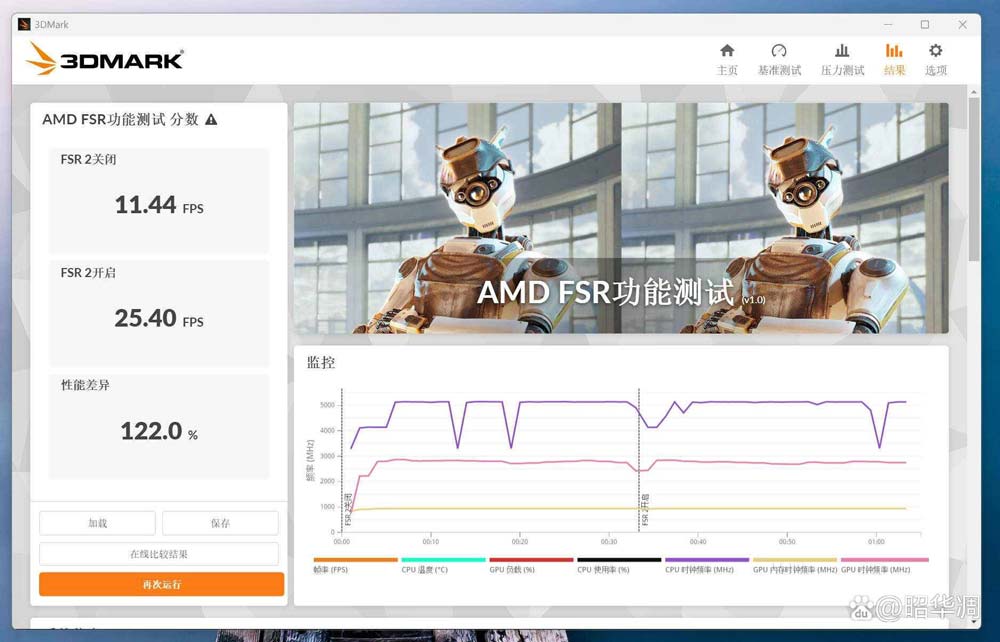Image resolution: width=1000 pixels, height=642 pixels.
Task: Go to the 主页 home tab
Action: (x=726, y=60)
